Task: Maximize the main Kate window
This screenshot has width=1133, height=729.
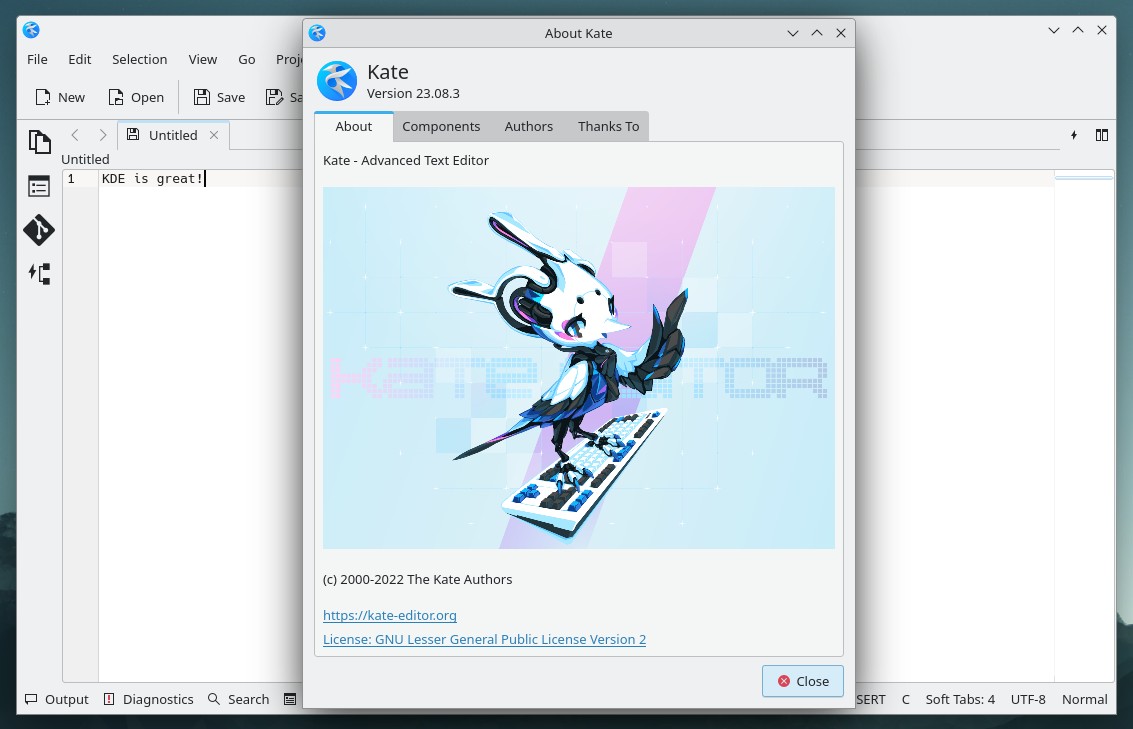Action: (1077, 30)
